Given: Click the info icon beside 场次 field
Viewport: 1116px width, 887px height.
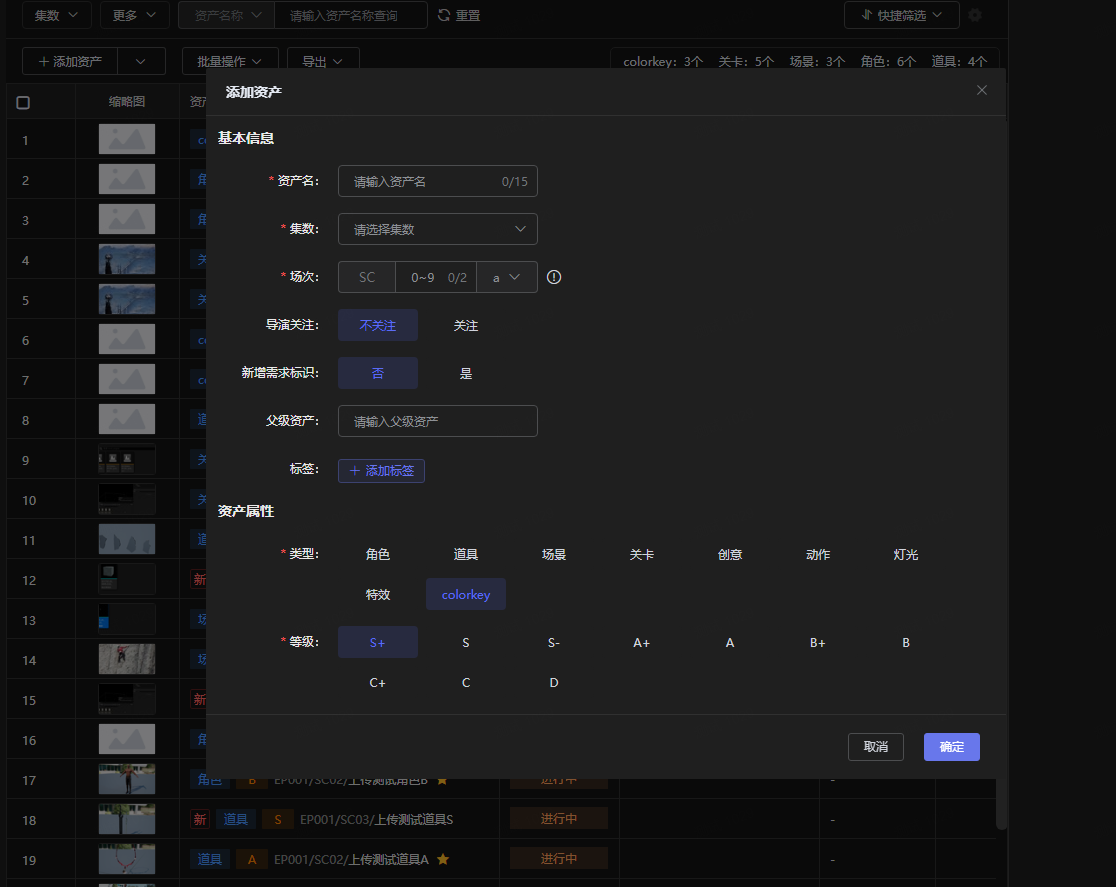Looking at the screenshot, I should 554,278.
